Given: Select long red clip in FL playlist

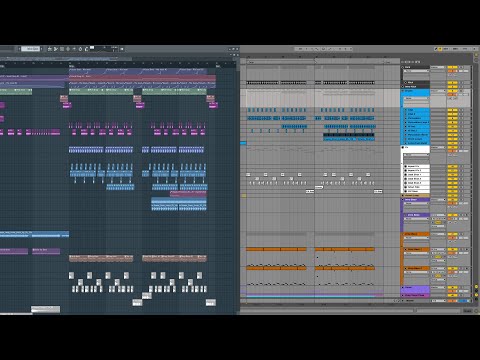Looking at the screenshot, I should 143,77.
